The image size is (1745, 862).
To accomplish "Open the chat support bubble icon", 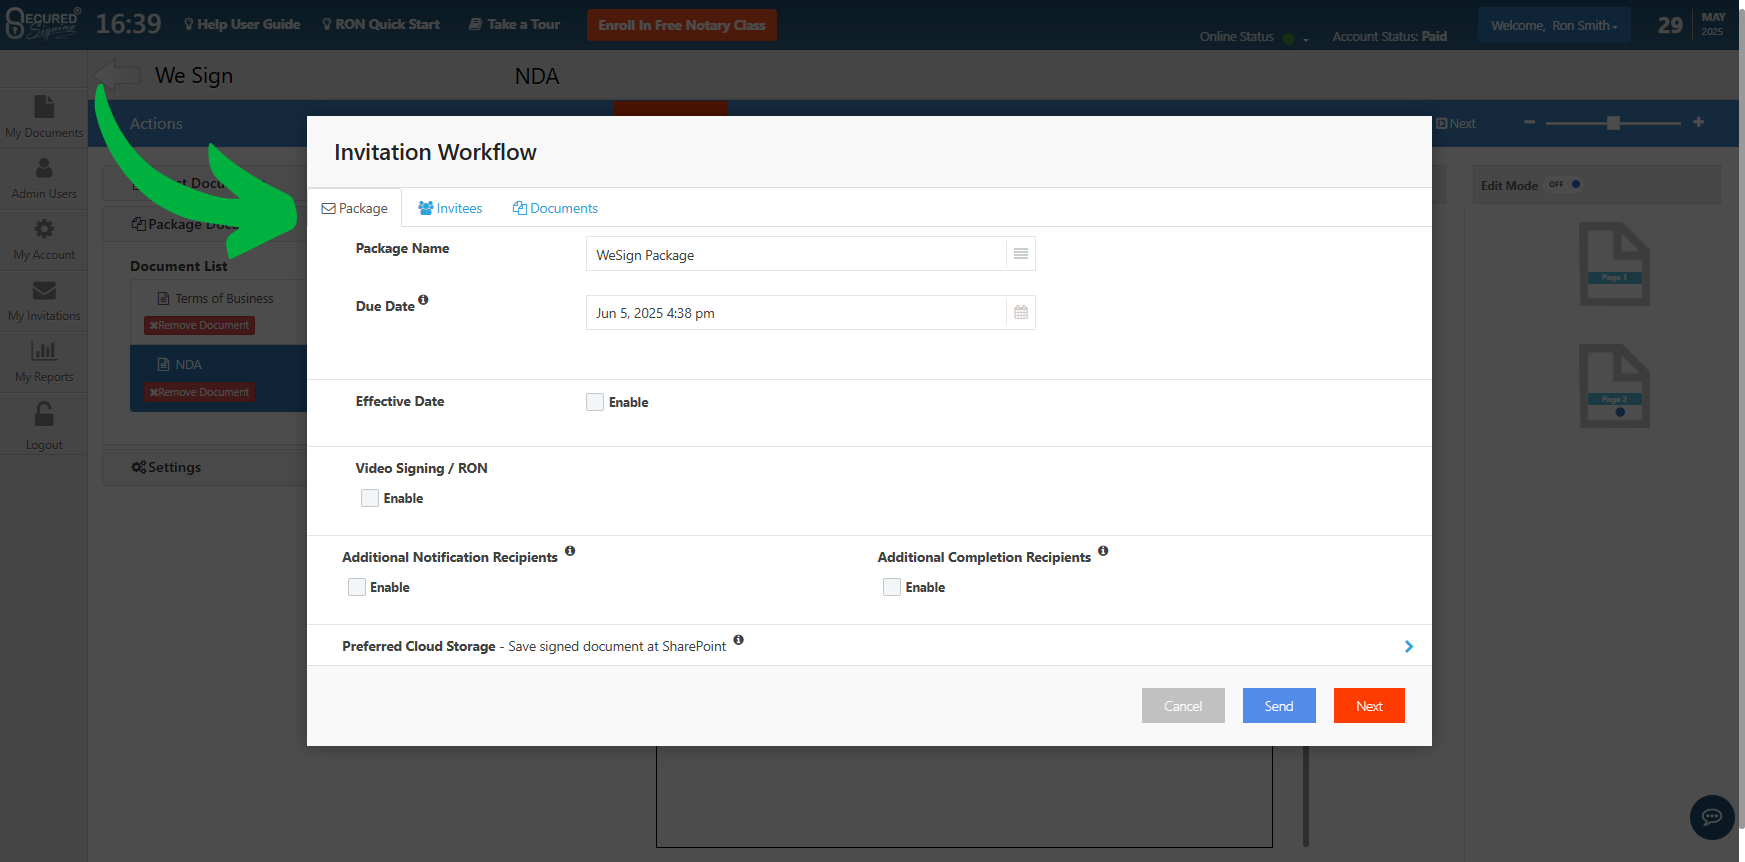I will point(1711,817).
